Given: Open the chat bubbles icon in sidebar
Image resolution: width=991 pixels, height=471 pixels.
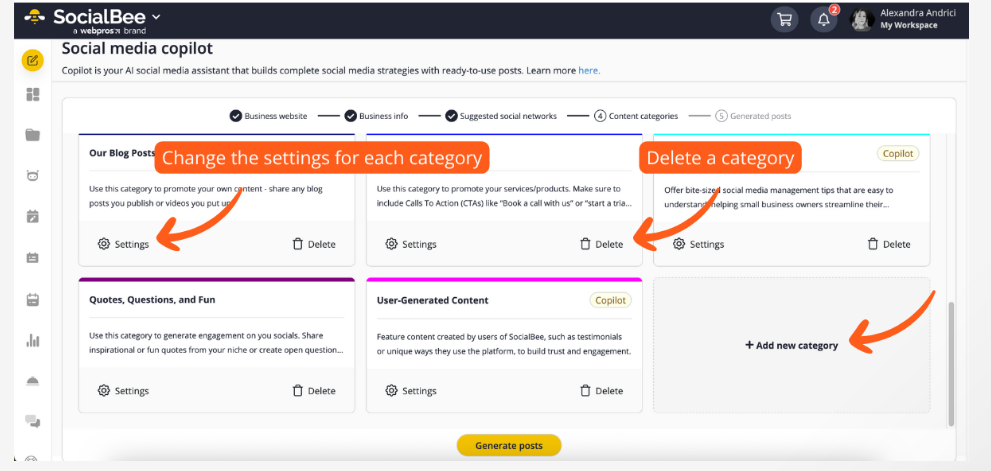Looking at the screenshot, I should pyautogui.click(x=32, y=420).
